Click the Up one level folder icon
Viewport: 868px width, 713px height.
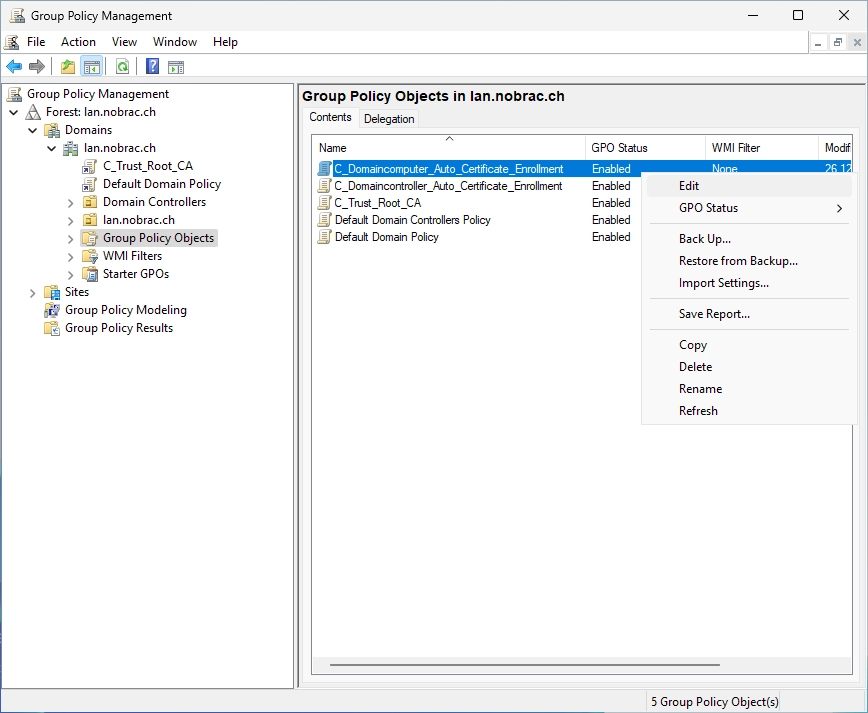[x=68, y=67]
